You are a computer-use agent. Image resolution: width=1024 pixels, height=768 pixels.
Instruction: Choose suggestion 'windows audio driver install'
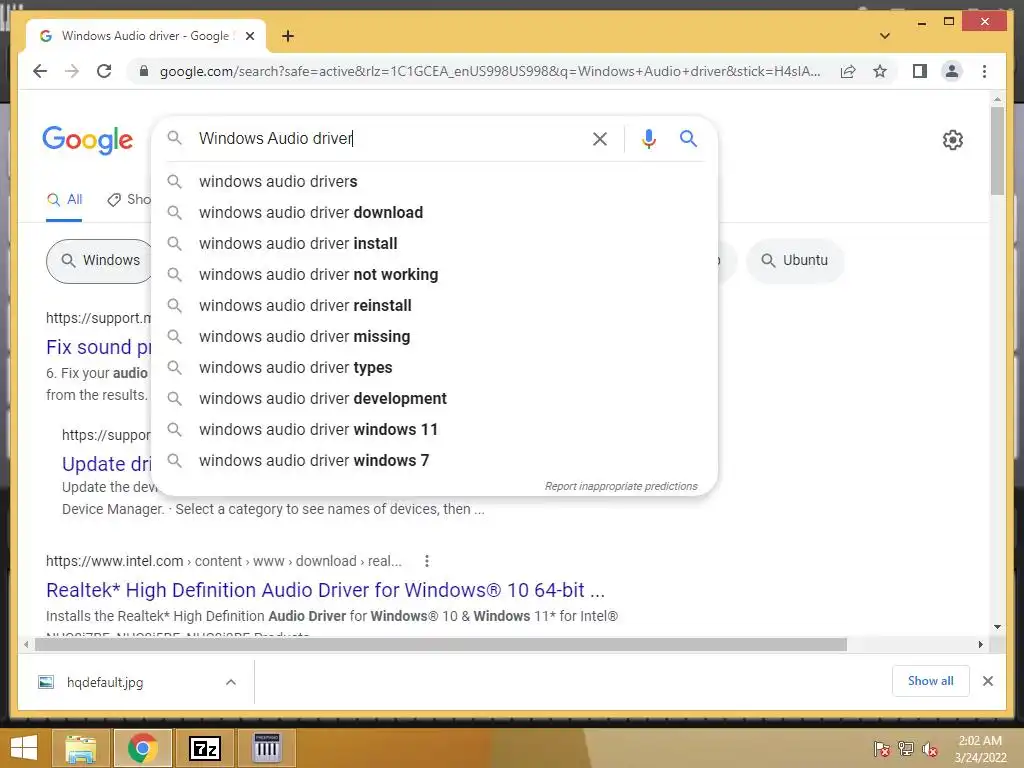434,244
